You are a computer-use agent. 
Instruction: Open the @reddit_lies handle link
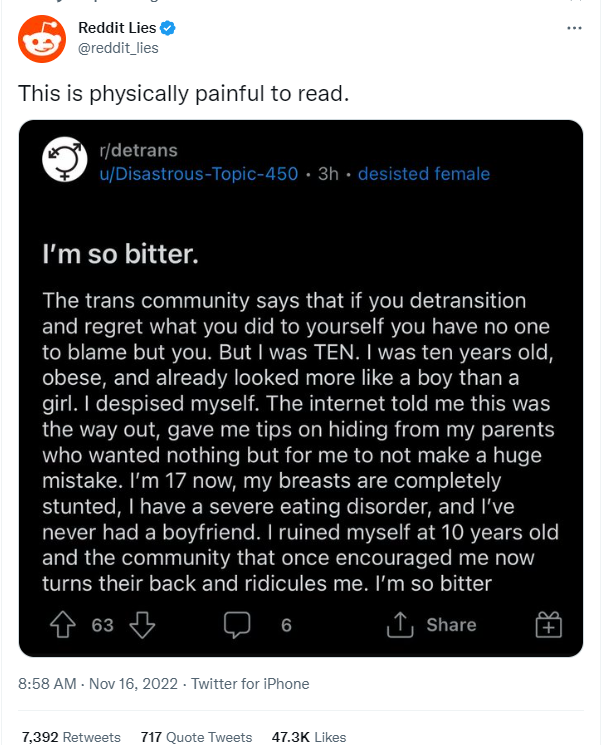118,47
